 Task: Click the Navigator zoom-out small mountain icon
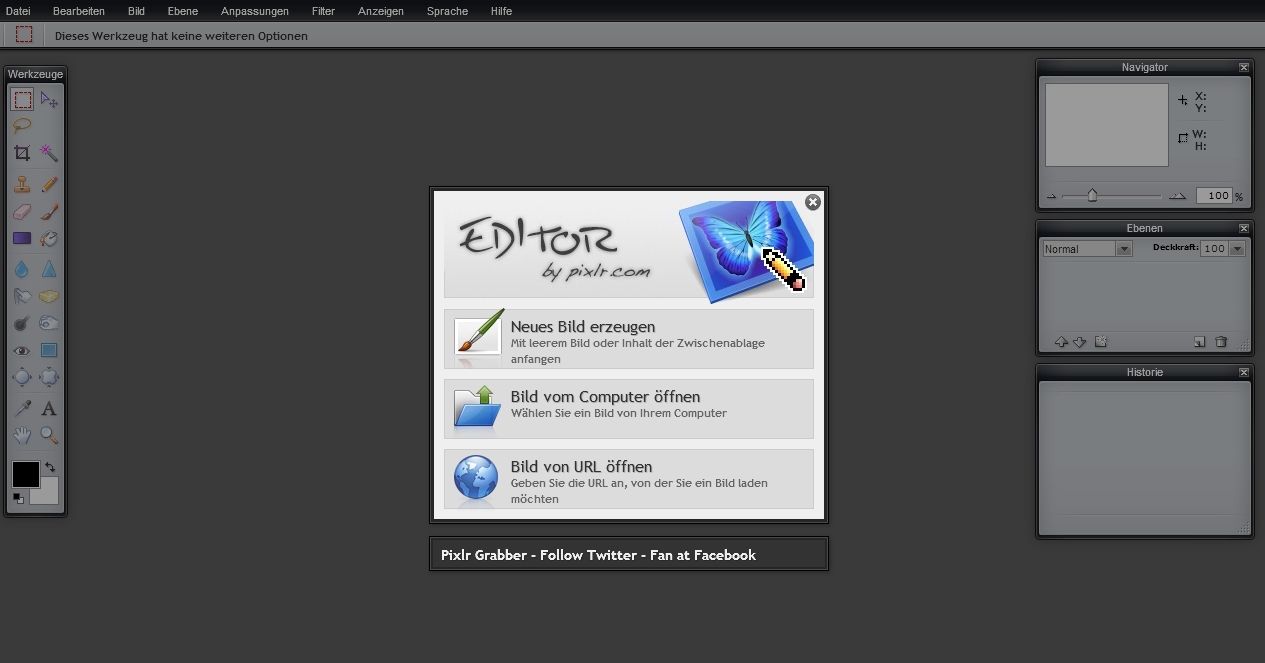pyautogui.click(x=1051, y=197)
